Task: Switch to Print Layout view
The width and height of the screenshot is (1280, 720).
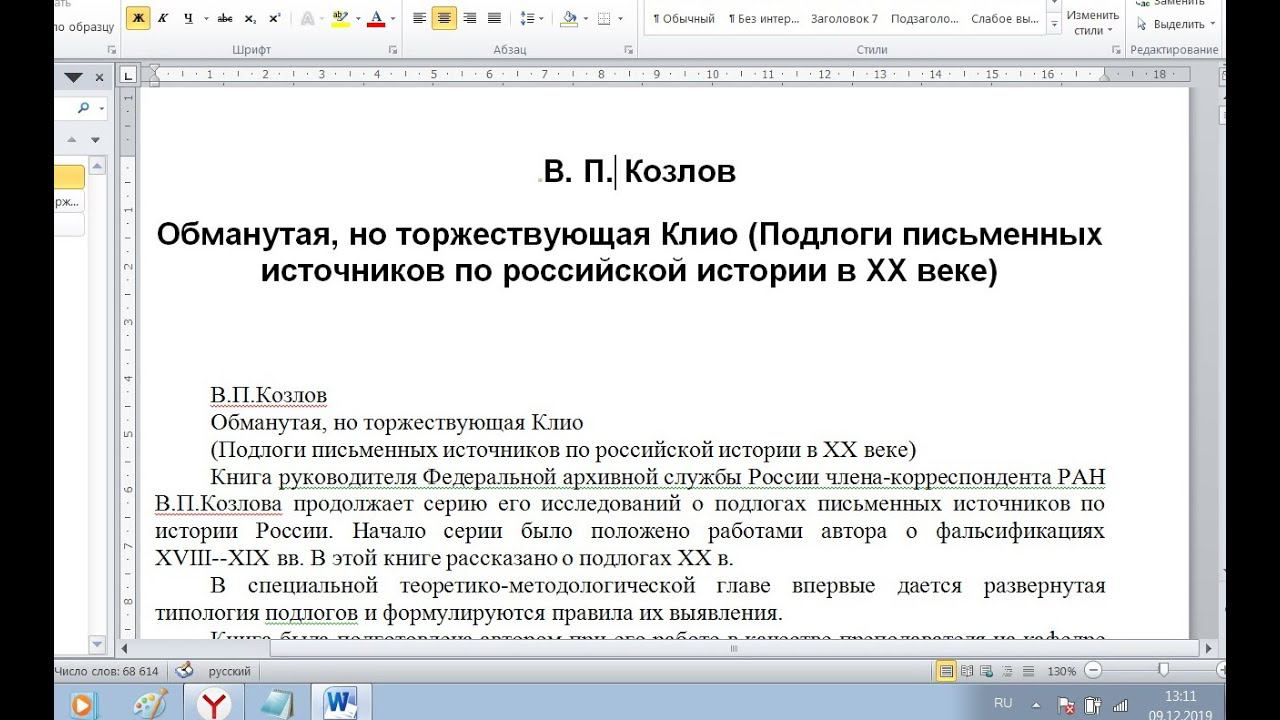Action: click(x=945, y=671)
